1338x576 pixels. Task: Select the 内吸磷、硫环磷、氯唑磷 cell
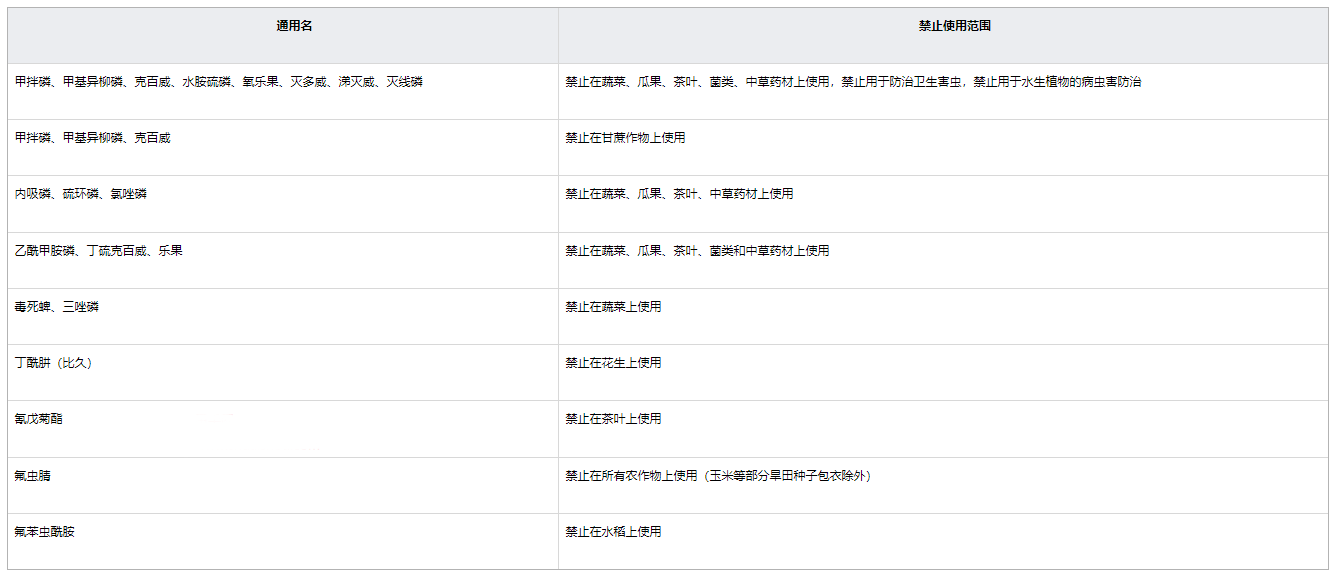81,194
